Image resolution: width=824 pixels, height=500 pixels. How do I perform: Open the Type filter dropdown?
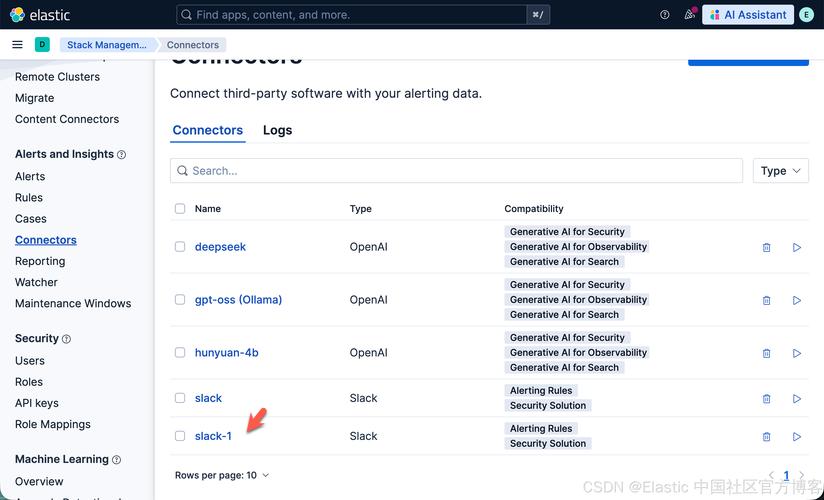780,171
